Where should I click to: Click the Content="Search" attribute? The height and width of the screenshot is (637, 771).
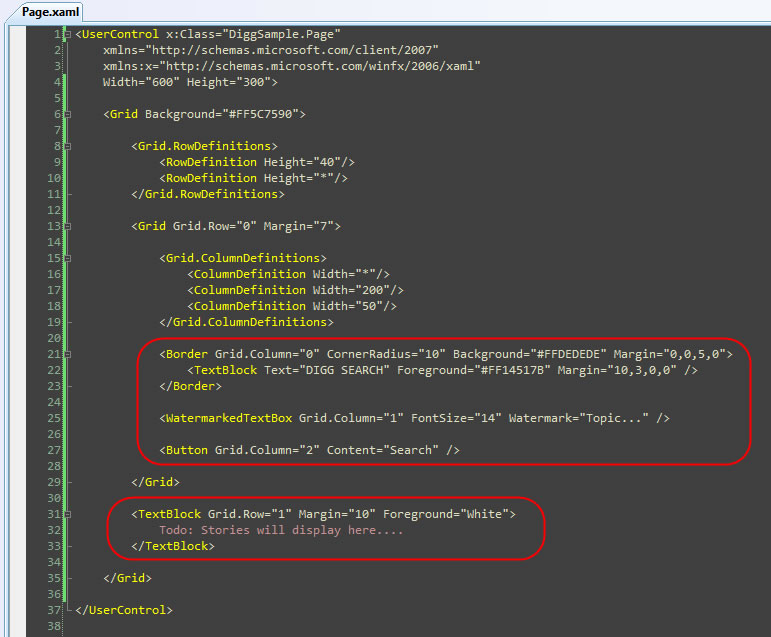click(x=383, y=450)
